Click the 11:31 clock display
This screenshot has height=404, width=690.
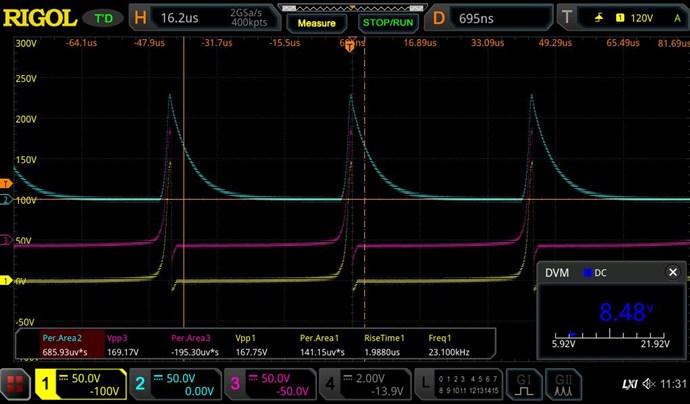[673, 384]
